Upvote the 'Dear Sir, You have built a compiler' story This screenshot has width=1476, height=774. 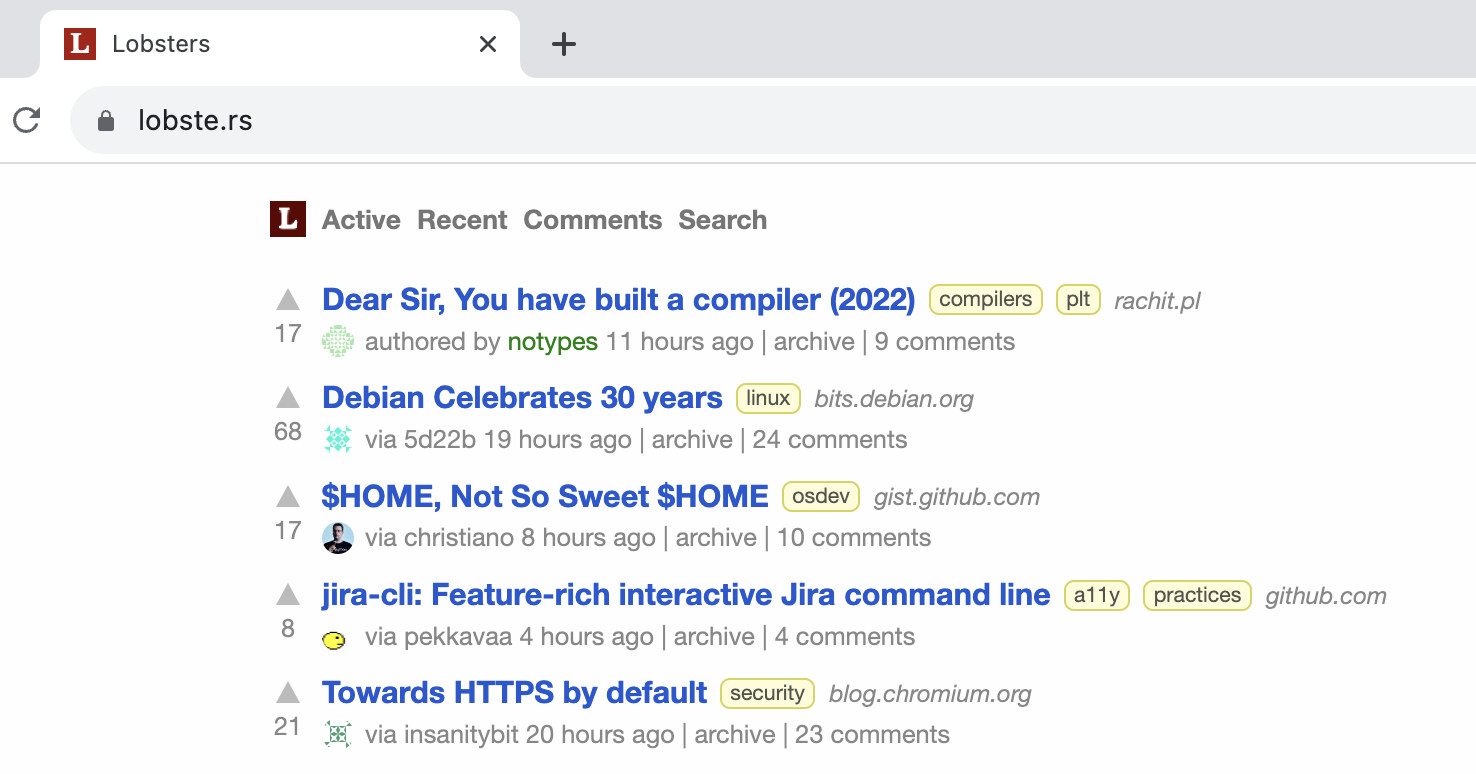coord(288,299)
